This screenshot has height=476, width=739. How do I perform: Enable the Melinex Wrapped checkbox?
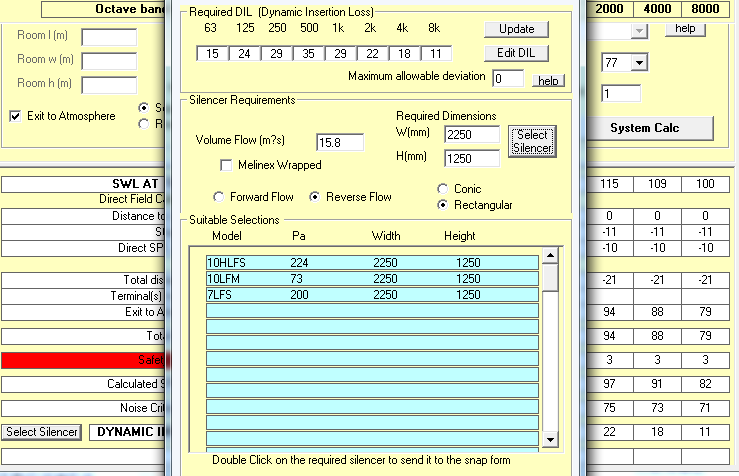(x=226, y=164)
